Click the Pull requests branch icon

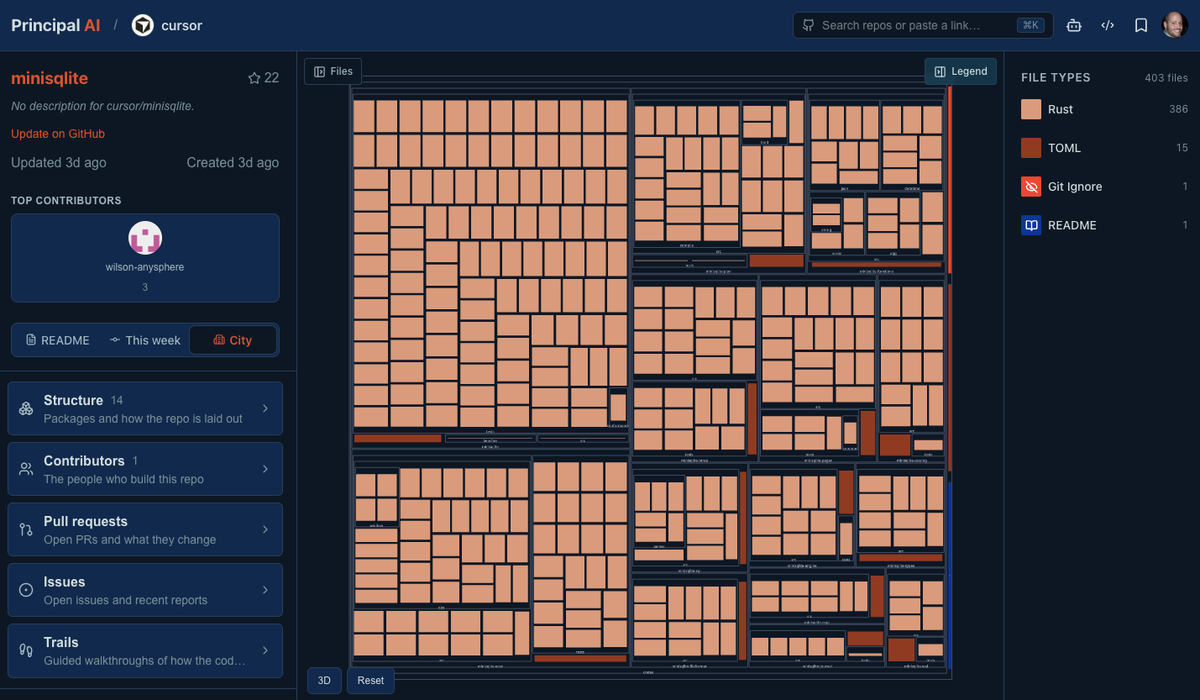pyautogui.click(x=26, y=530)
